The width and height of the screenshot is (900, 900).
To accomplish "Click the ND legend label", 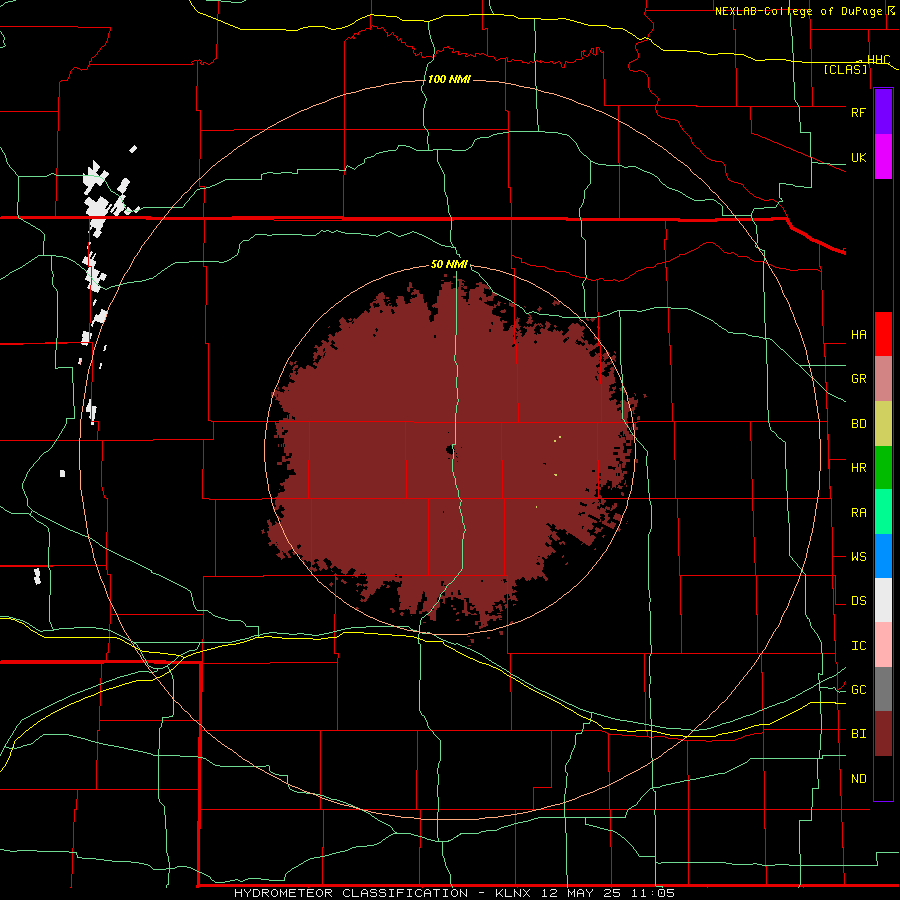I will pos(858,779).
